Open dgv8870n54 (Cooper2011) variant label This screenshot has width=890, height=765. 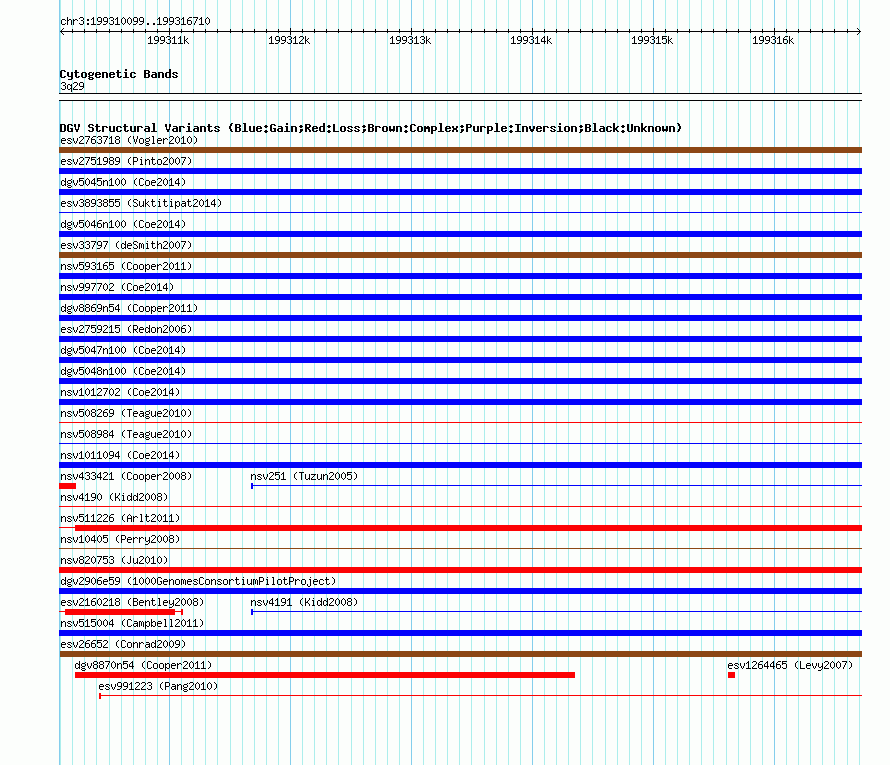point(143,665)
